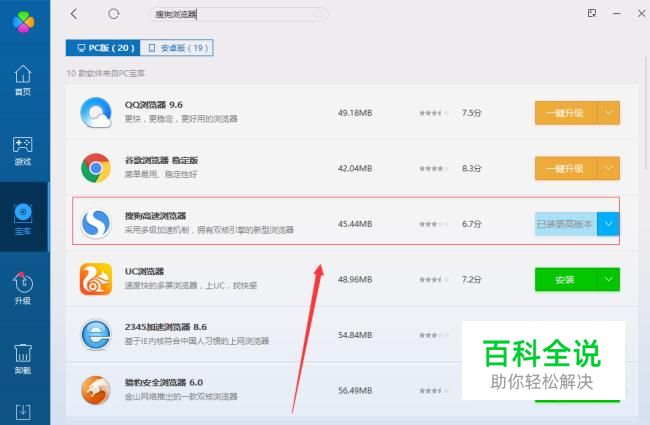This screenshot has width=650, height=425.
Task: Expand the dropdown next to 谷歌浏览器 upgrade
Action: (609, 168)
